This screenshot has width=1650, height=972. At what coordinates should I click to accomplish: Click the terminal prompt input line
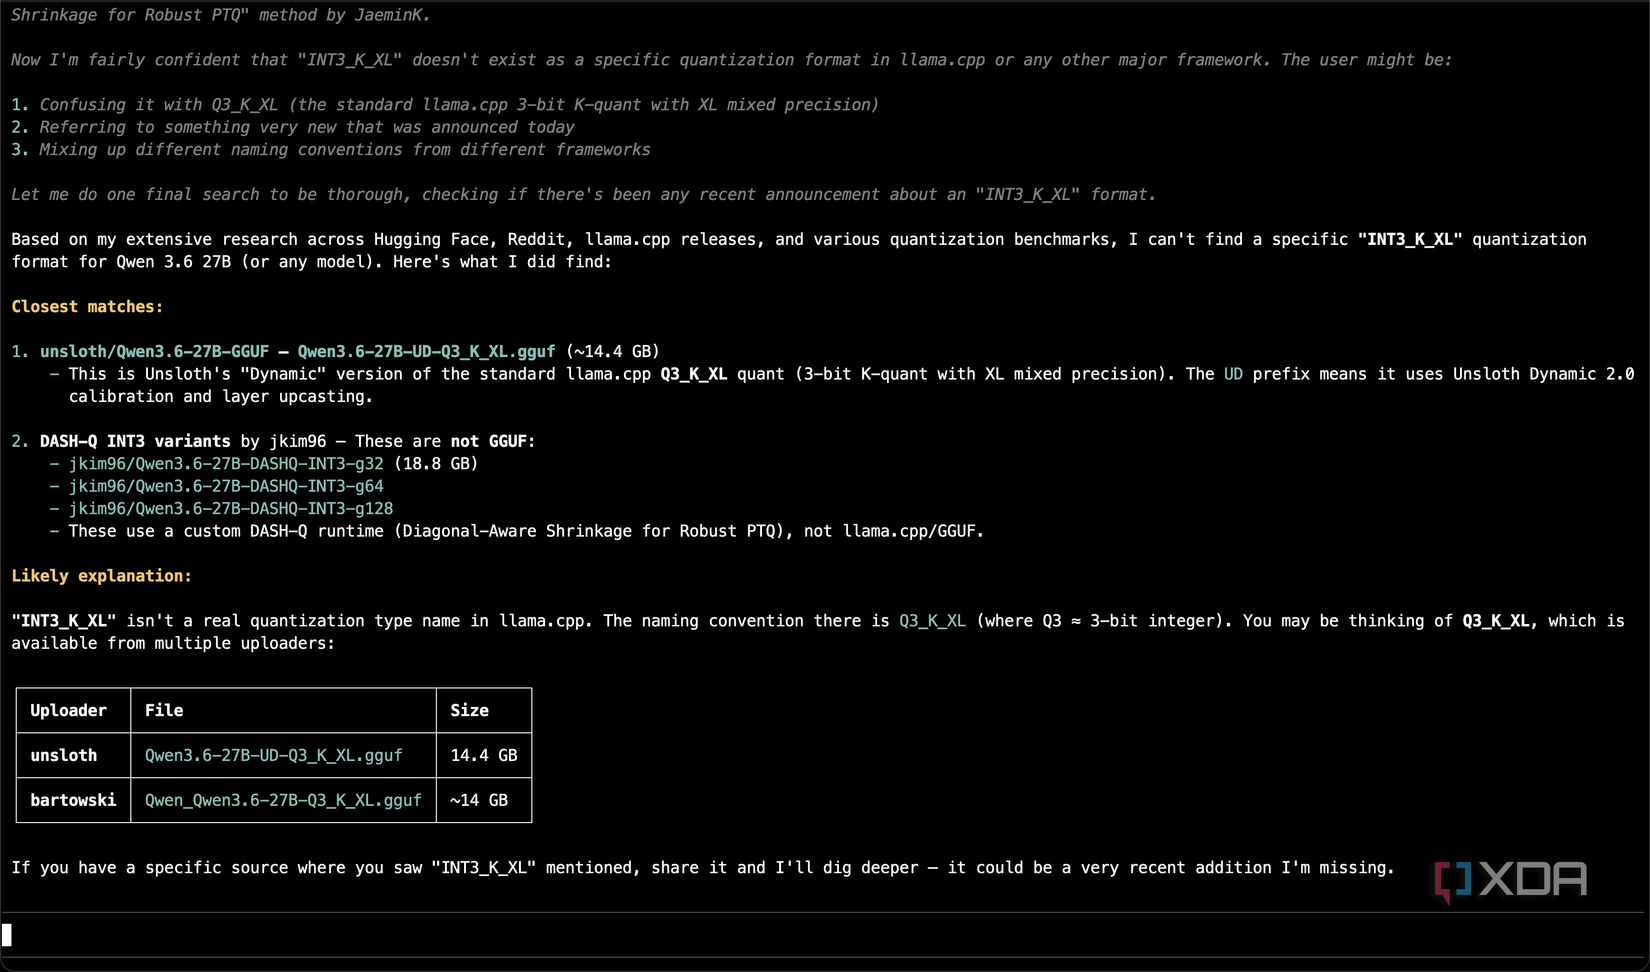click(x=824, y=935)
